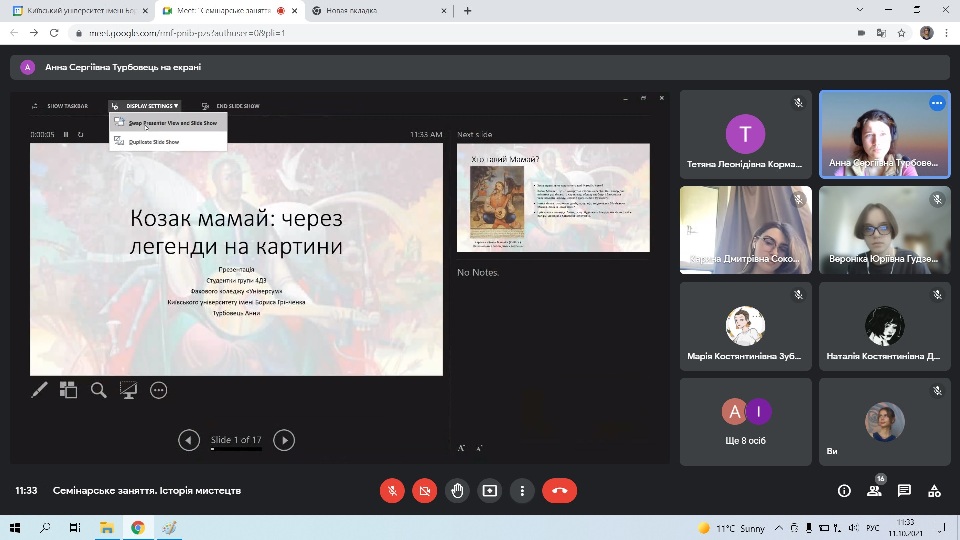The image size is (960, 540).
Task: Turn on the camera in Meet
Action: coord(425,490)
